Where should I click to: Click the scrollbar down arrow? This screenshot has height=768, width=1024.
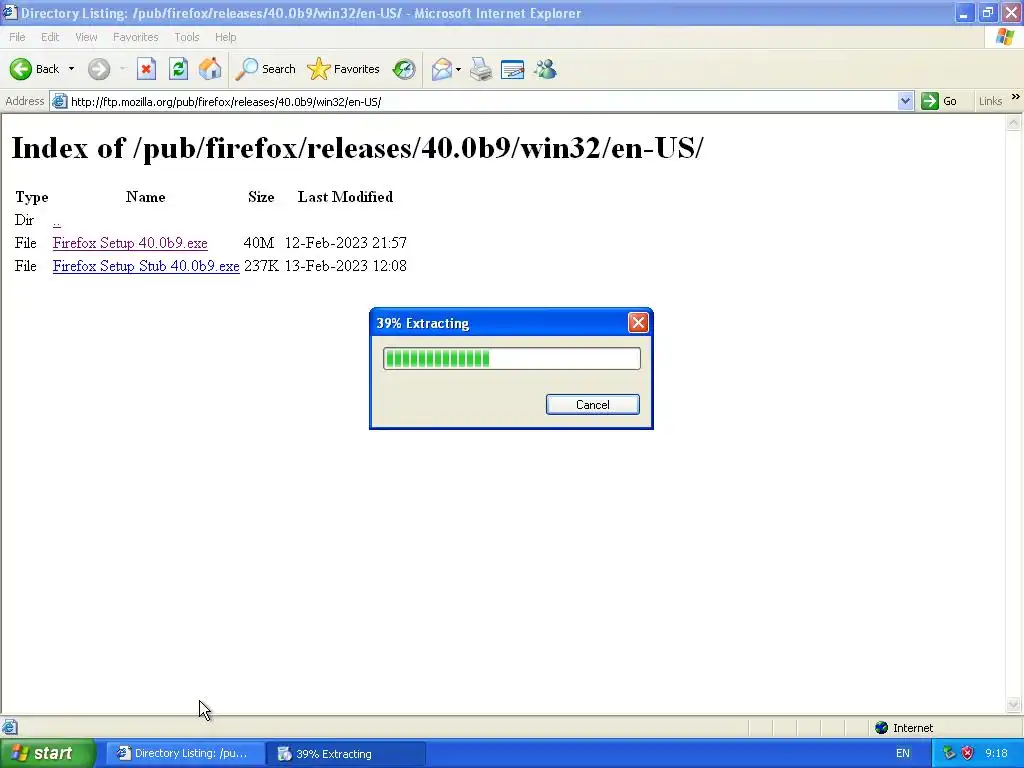(1014, 704)
